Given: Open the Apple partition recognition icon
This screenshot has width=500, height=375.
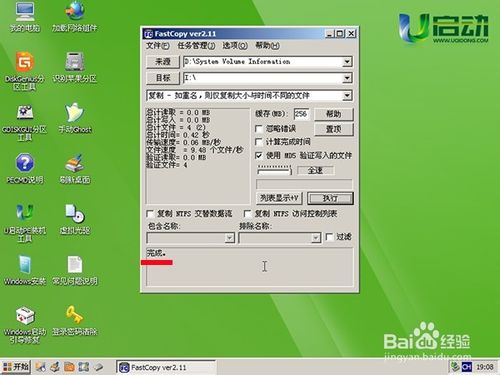Looking at the screenshot, I should (x=74, y=67).
